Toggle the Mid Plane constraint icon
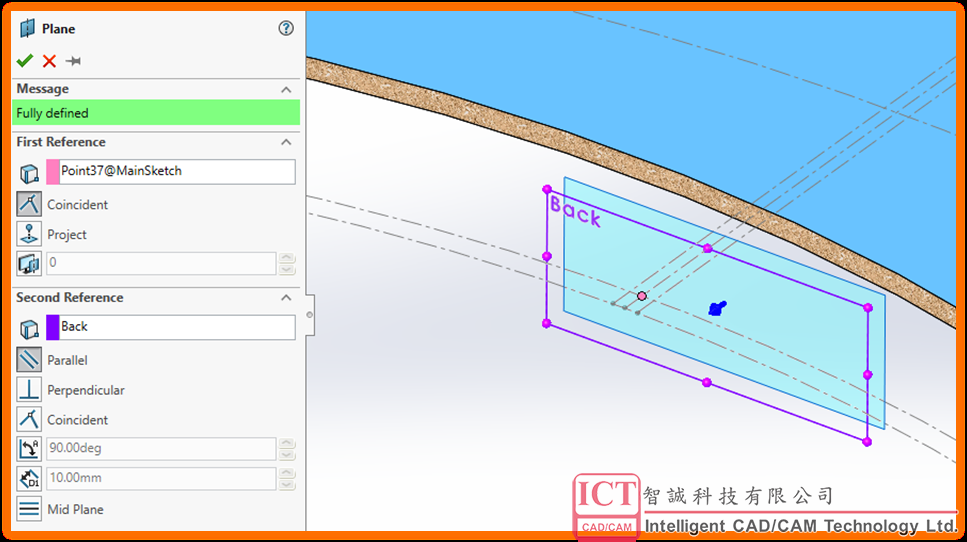This screenshot has width=967, height=542. 29,509
